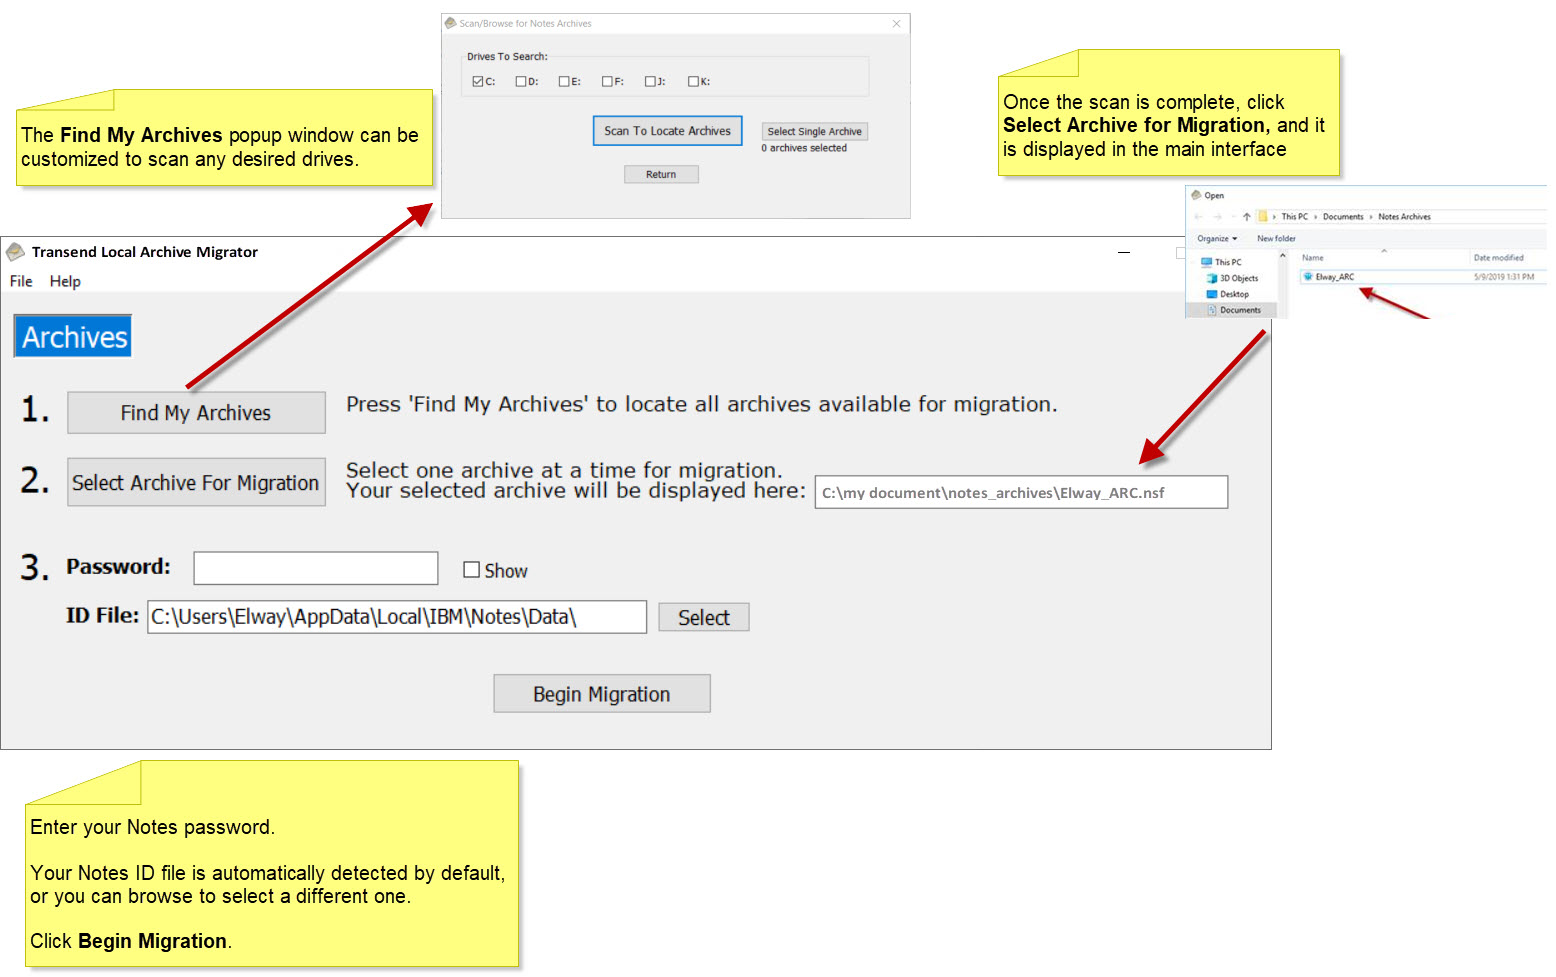Click the Open dialog title bar icon
The width and height of the screenshot is (1556, 977).
[x=1196, y=196]
